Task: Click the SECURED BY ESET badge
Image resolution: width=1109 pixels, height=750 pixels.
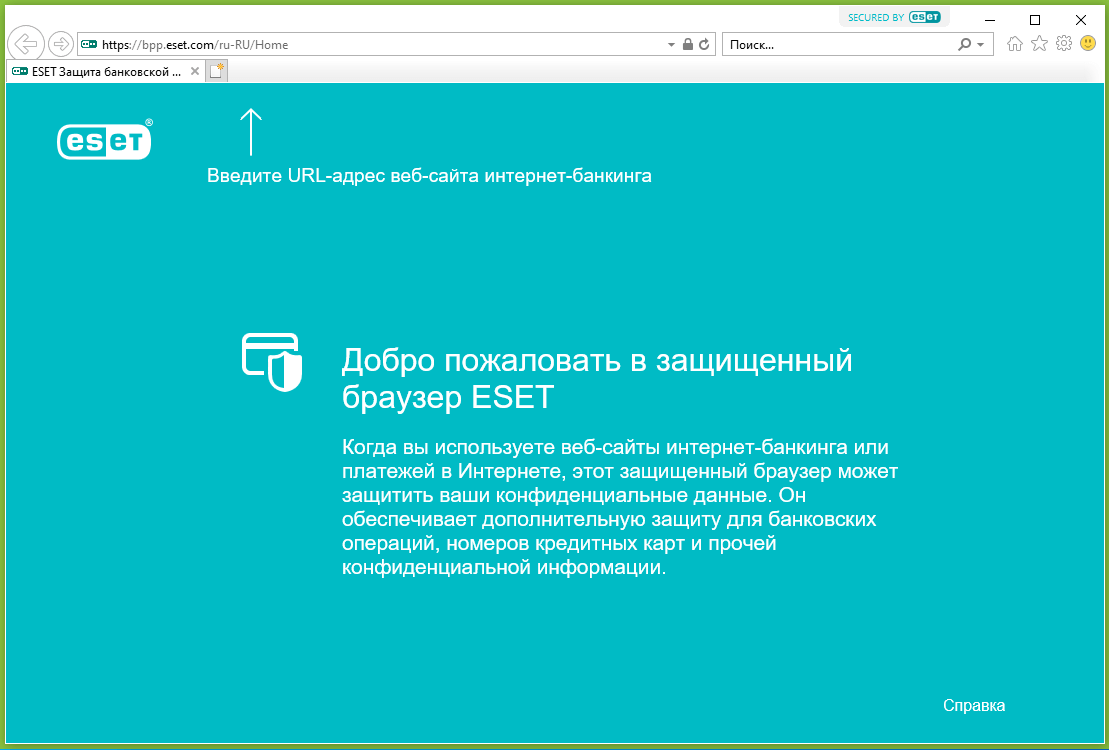Action: tap(893, 18)
